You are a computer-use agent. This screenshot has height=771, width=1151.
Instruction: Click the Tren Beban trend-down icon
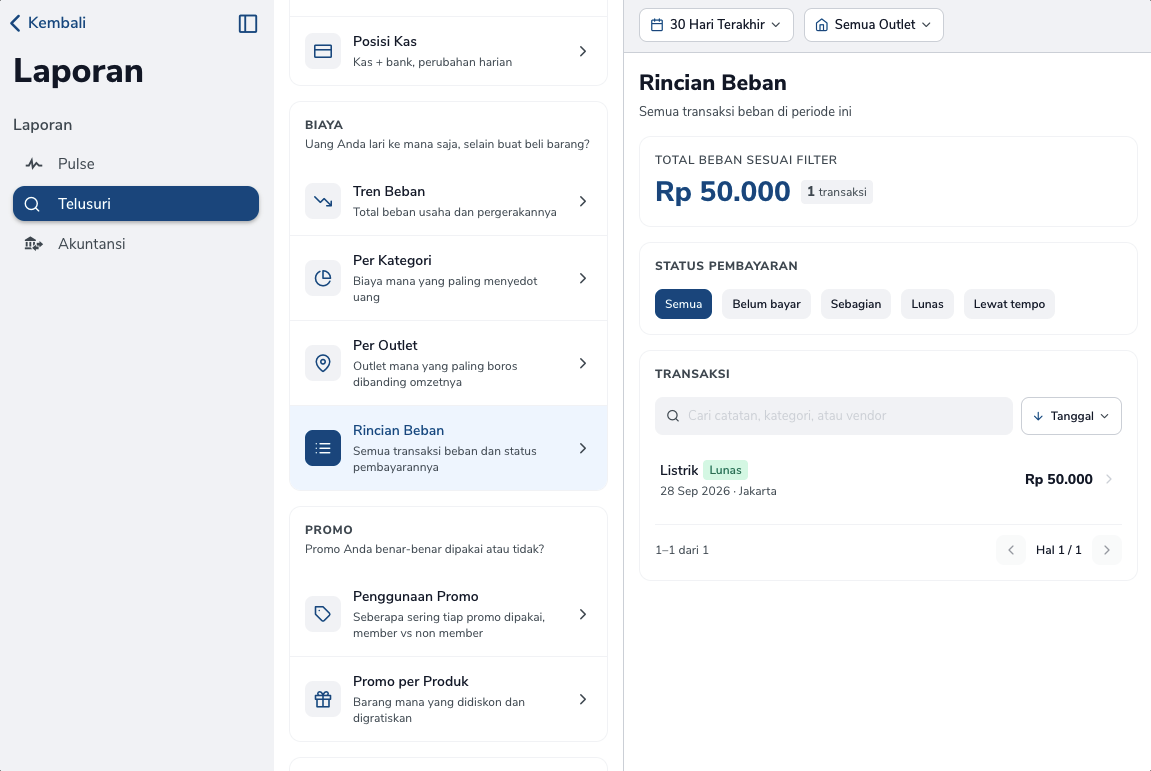323,201
